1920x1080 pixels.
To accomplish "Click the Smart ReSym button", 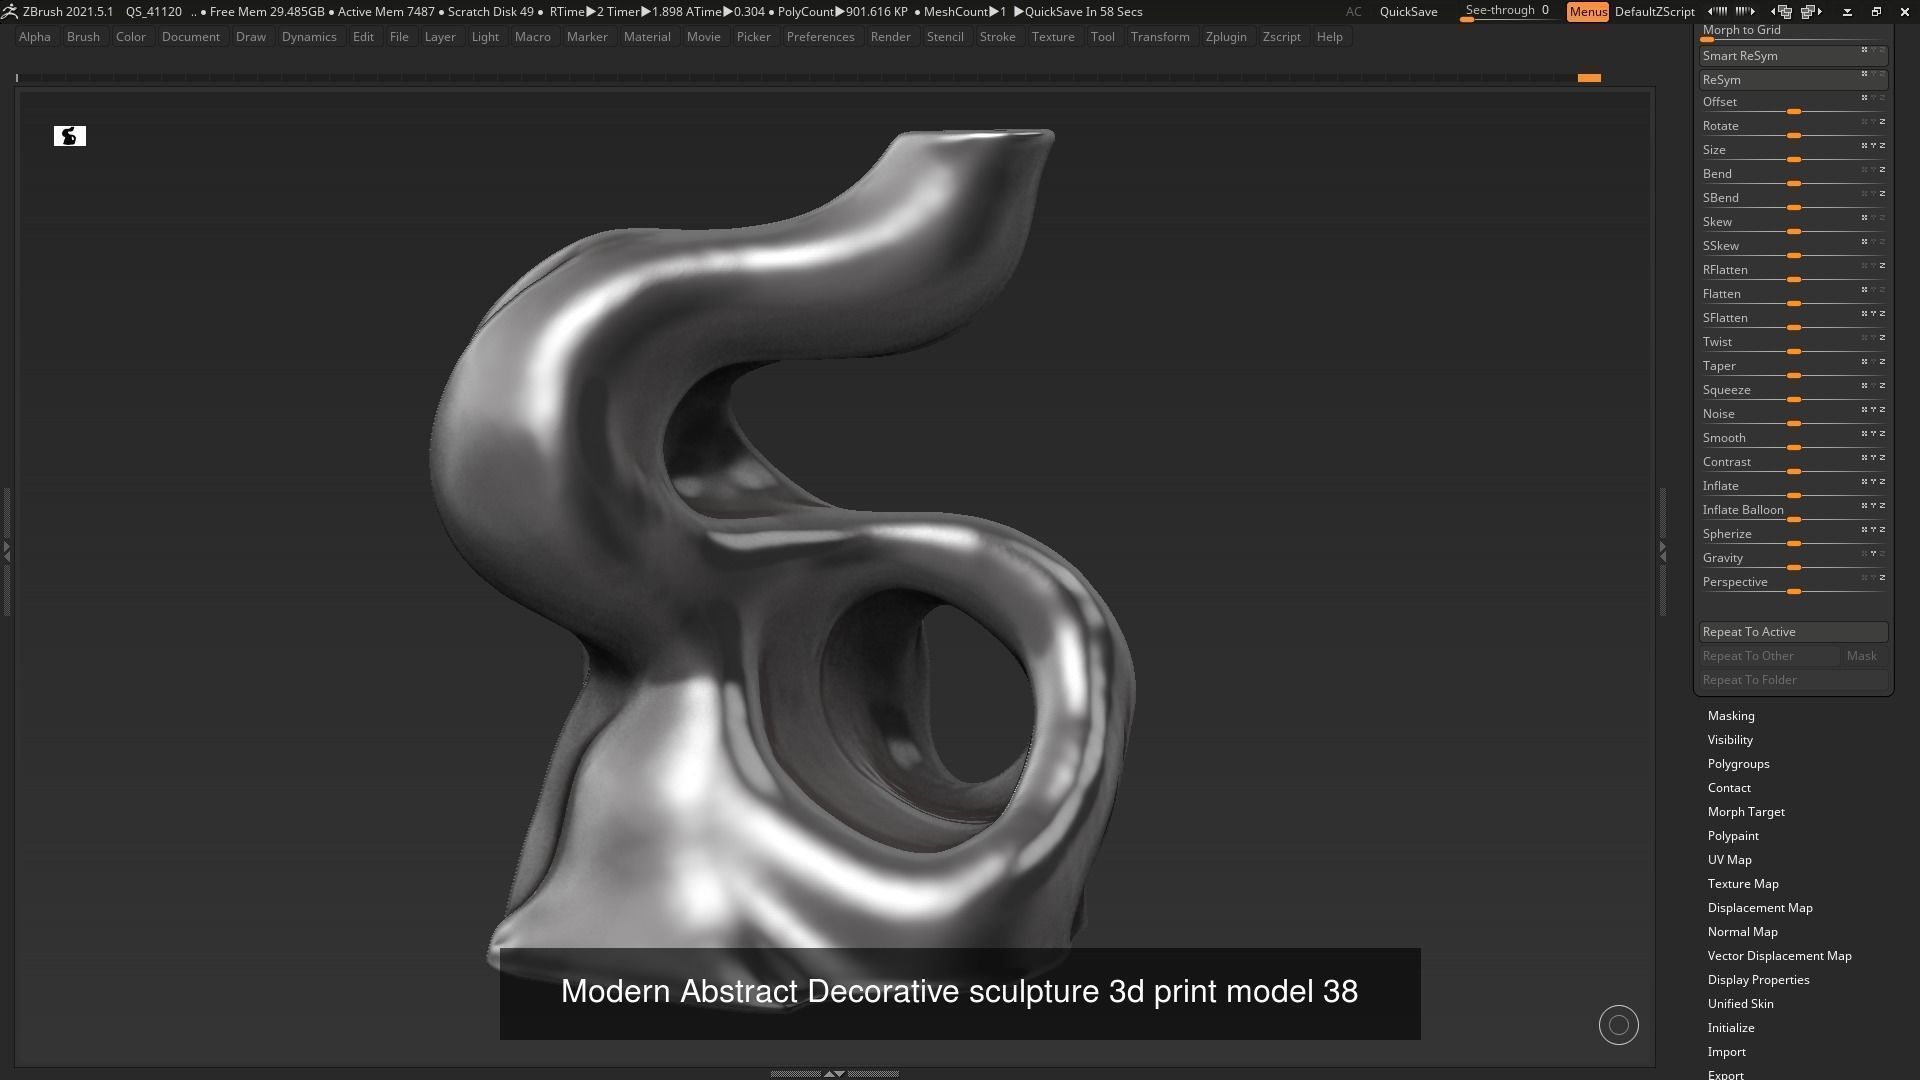I will point(1794,56).
